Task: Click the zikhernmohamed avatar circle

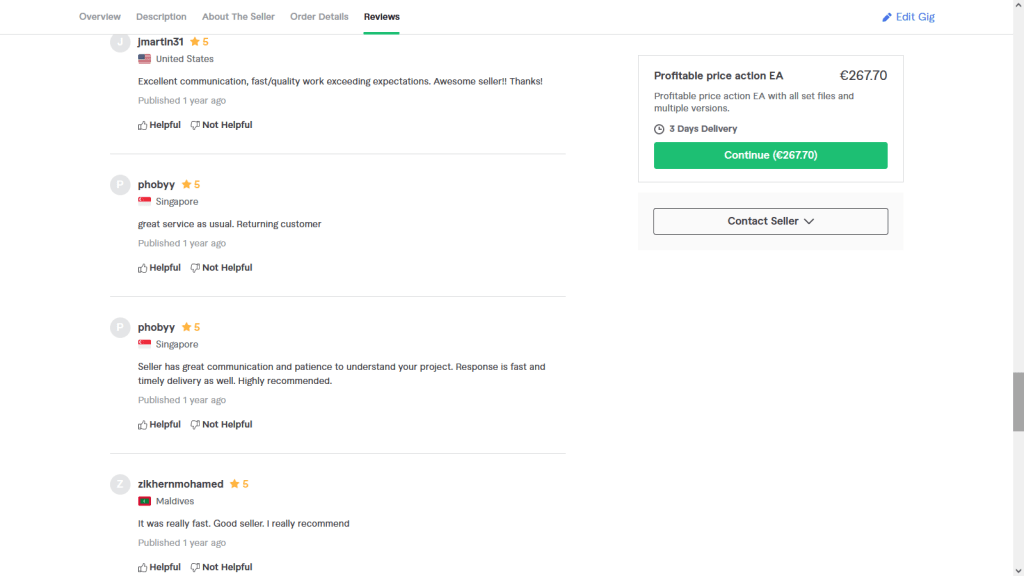Action: pyautogui.click(x=120, y=485)
